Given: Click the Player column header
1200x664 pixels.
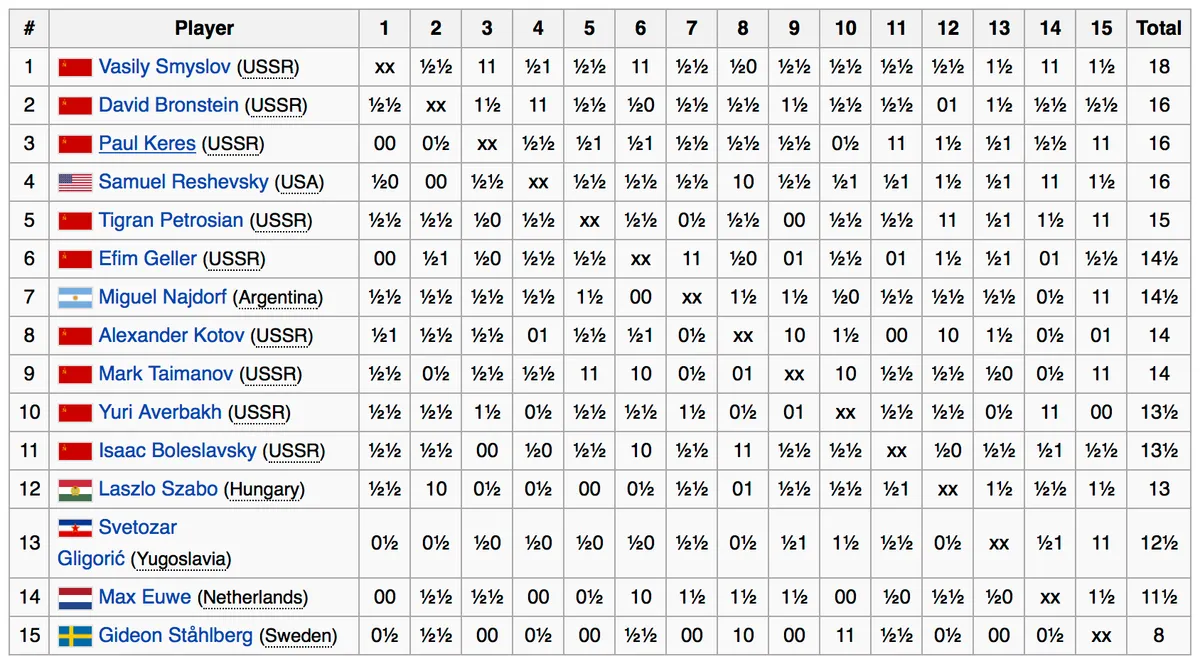Looking at the screenshot, I should tap(204, 28).
